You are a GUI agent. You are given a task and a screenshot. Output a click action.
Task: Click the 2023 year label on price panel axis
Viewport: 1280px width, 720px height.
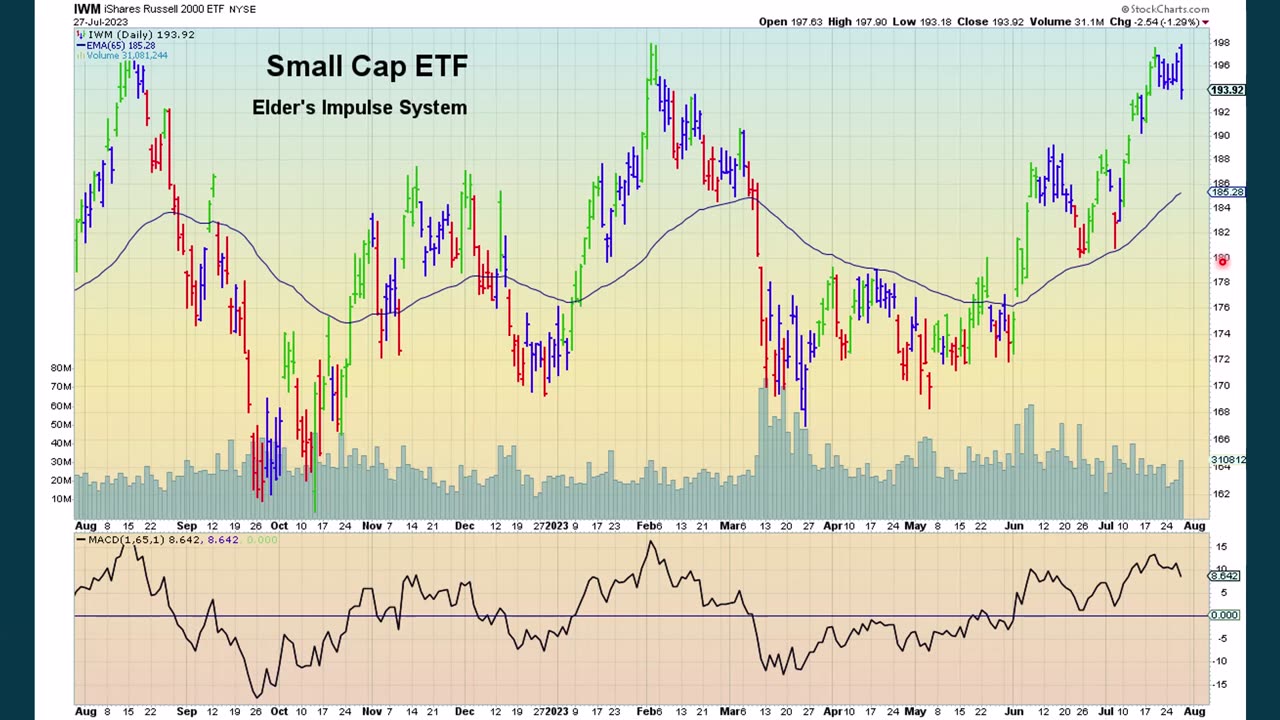point(557,525)
